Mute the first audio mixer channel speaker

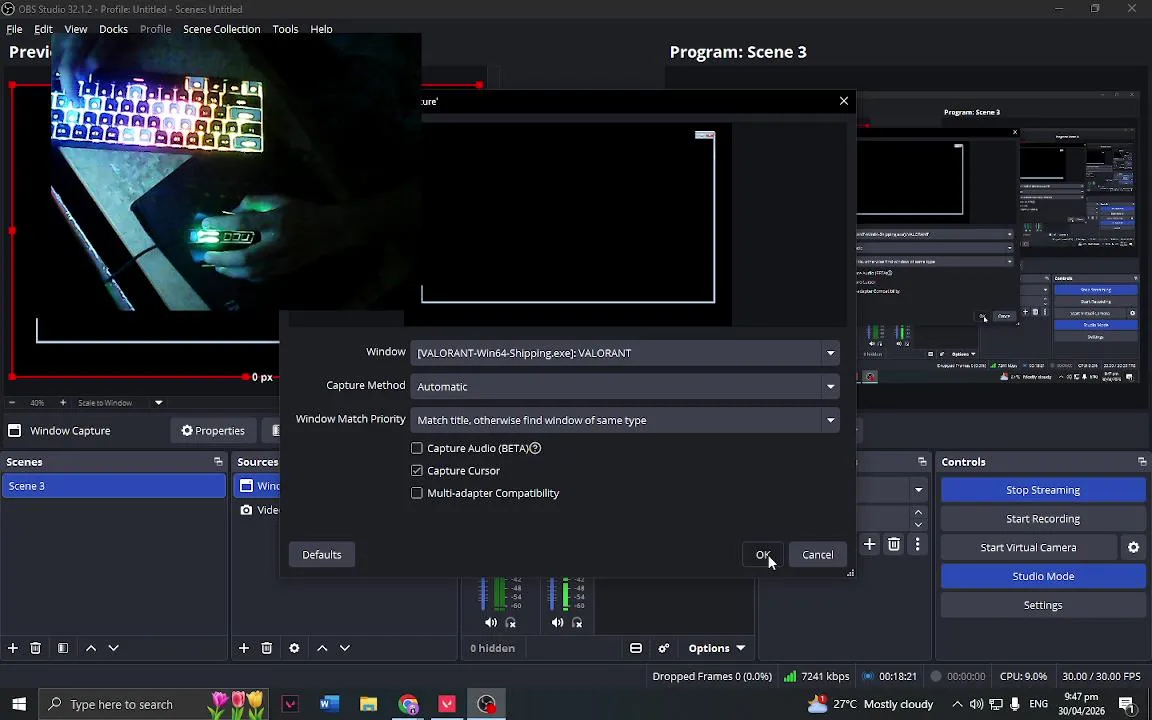pyautogui.click(x=491, y=622)
